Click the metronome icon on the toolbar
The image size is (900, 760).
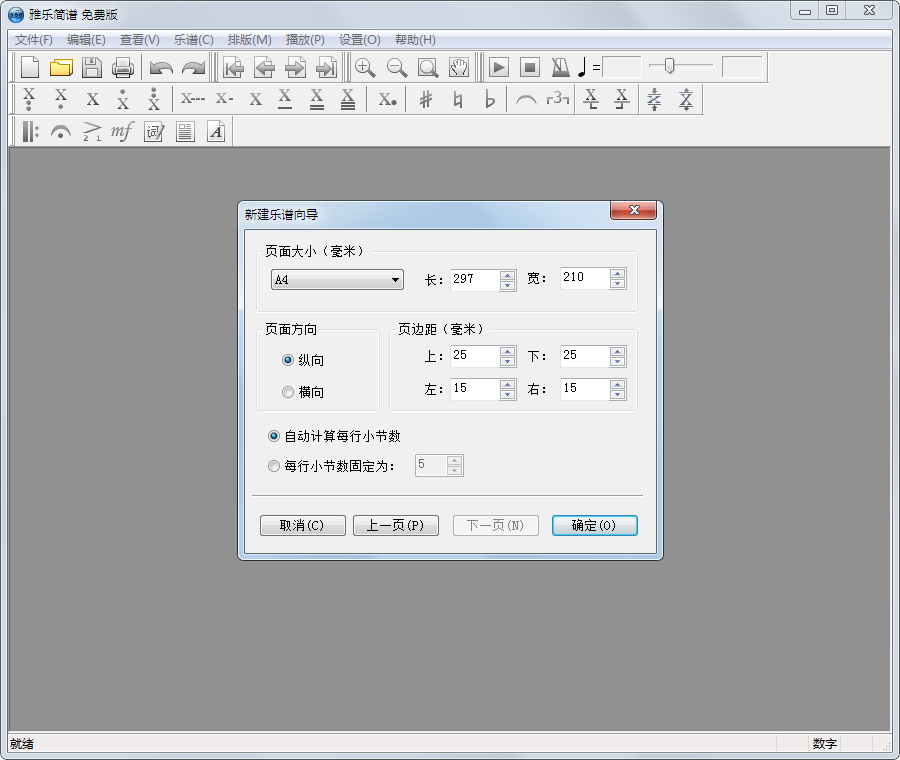pyautogui.click(x=559, y=67)
